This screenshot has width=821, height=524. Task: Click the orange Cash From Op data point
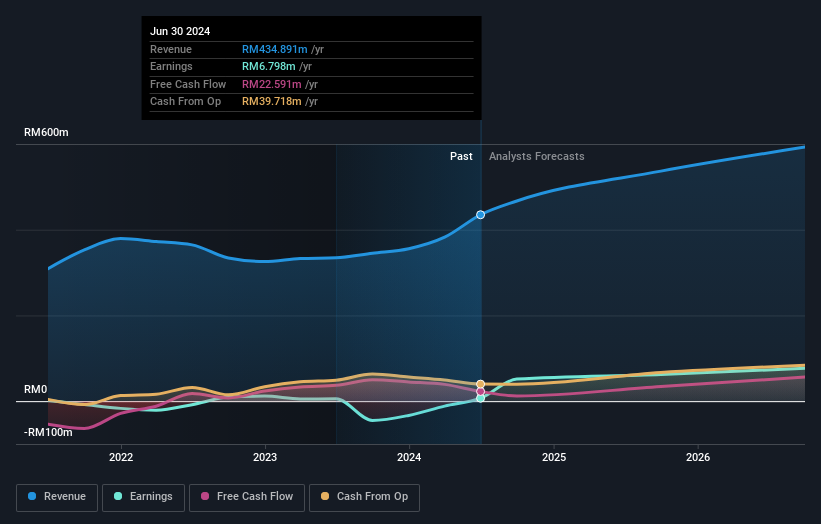point(480,384)
